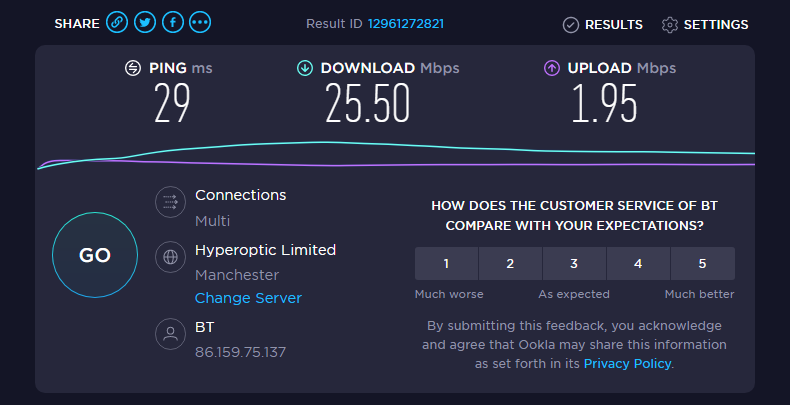Share result on Twitter

click(x=145, y=23)
